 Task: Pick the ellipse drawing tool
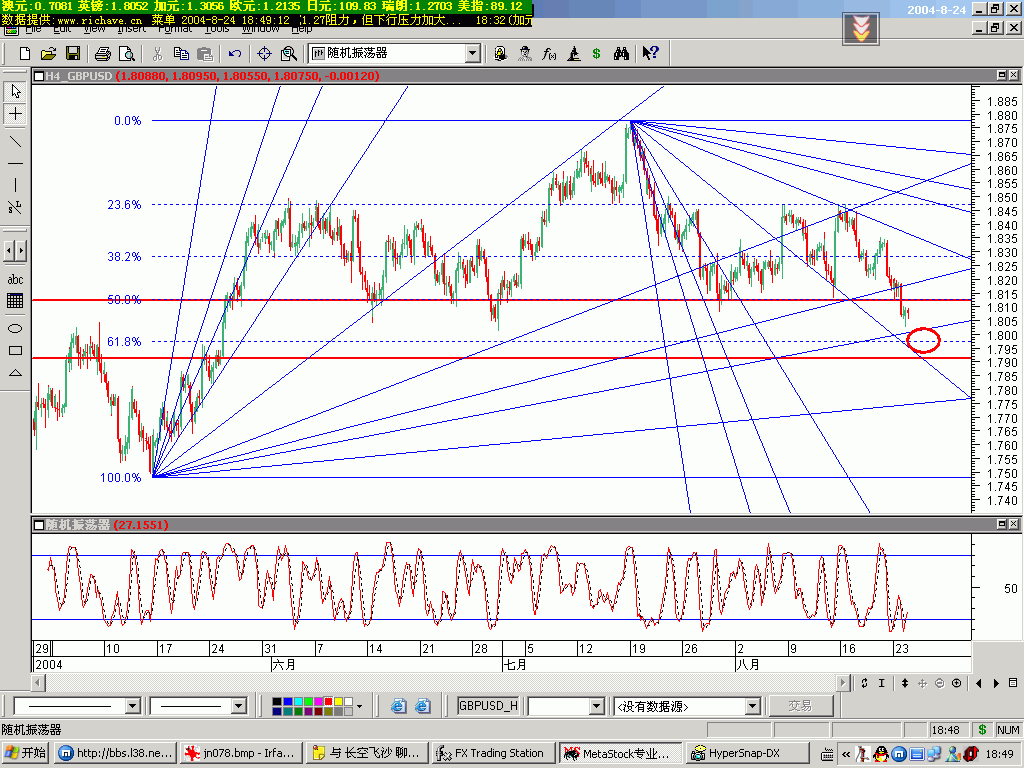(x=15, y=328)
